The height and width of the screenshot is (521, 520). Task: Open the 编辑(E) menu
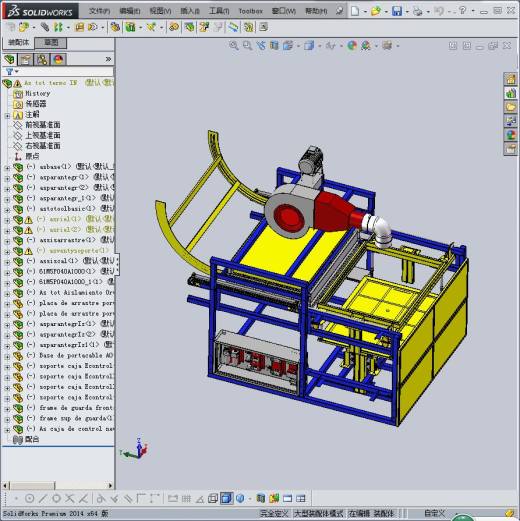(130, 11)
